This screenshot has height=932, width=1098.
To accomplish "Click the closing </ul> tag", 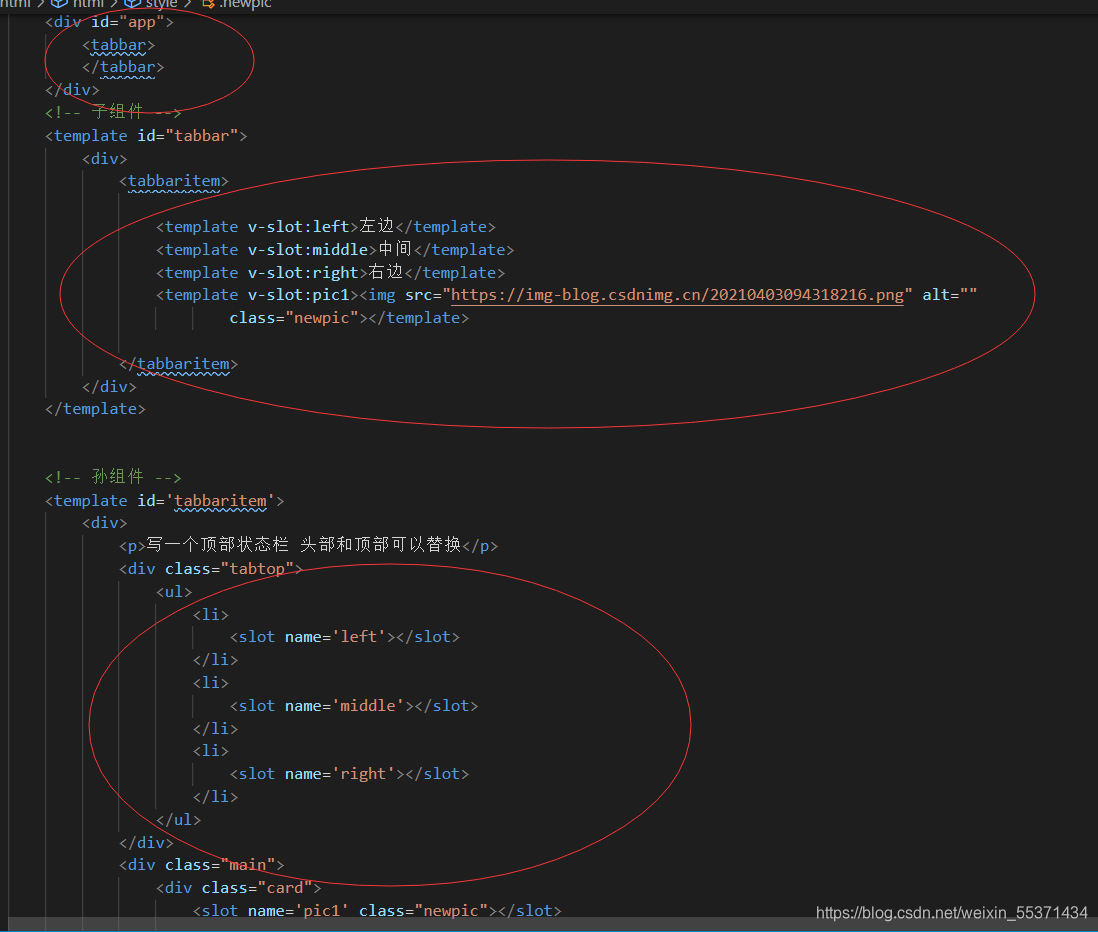I will tap(179, 819).
